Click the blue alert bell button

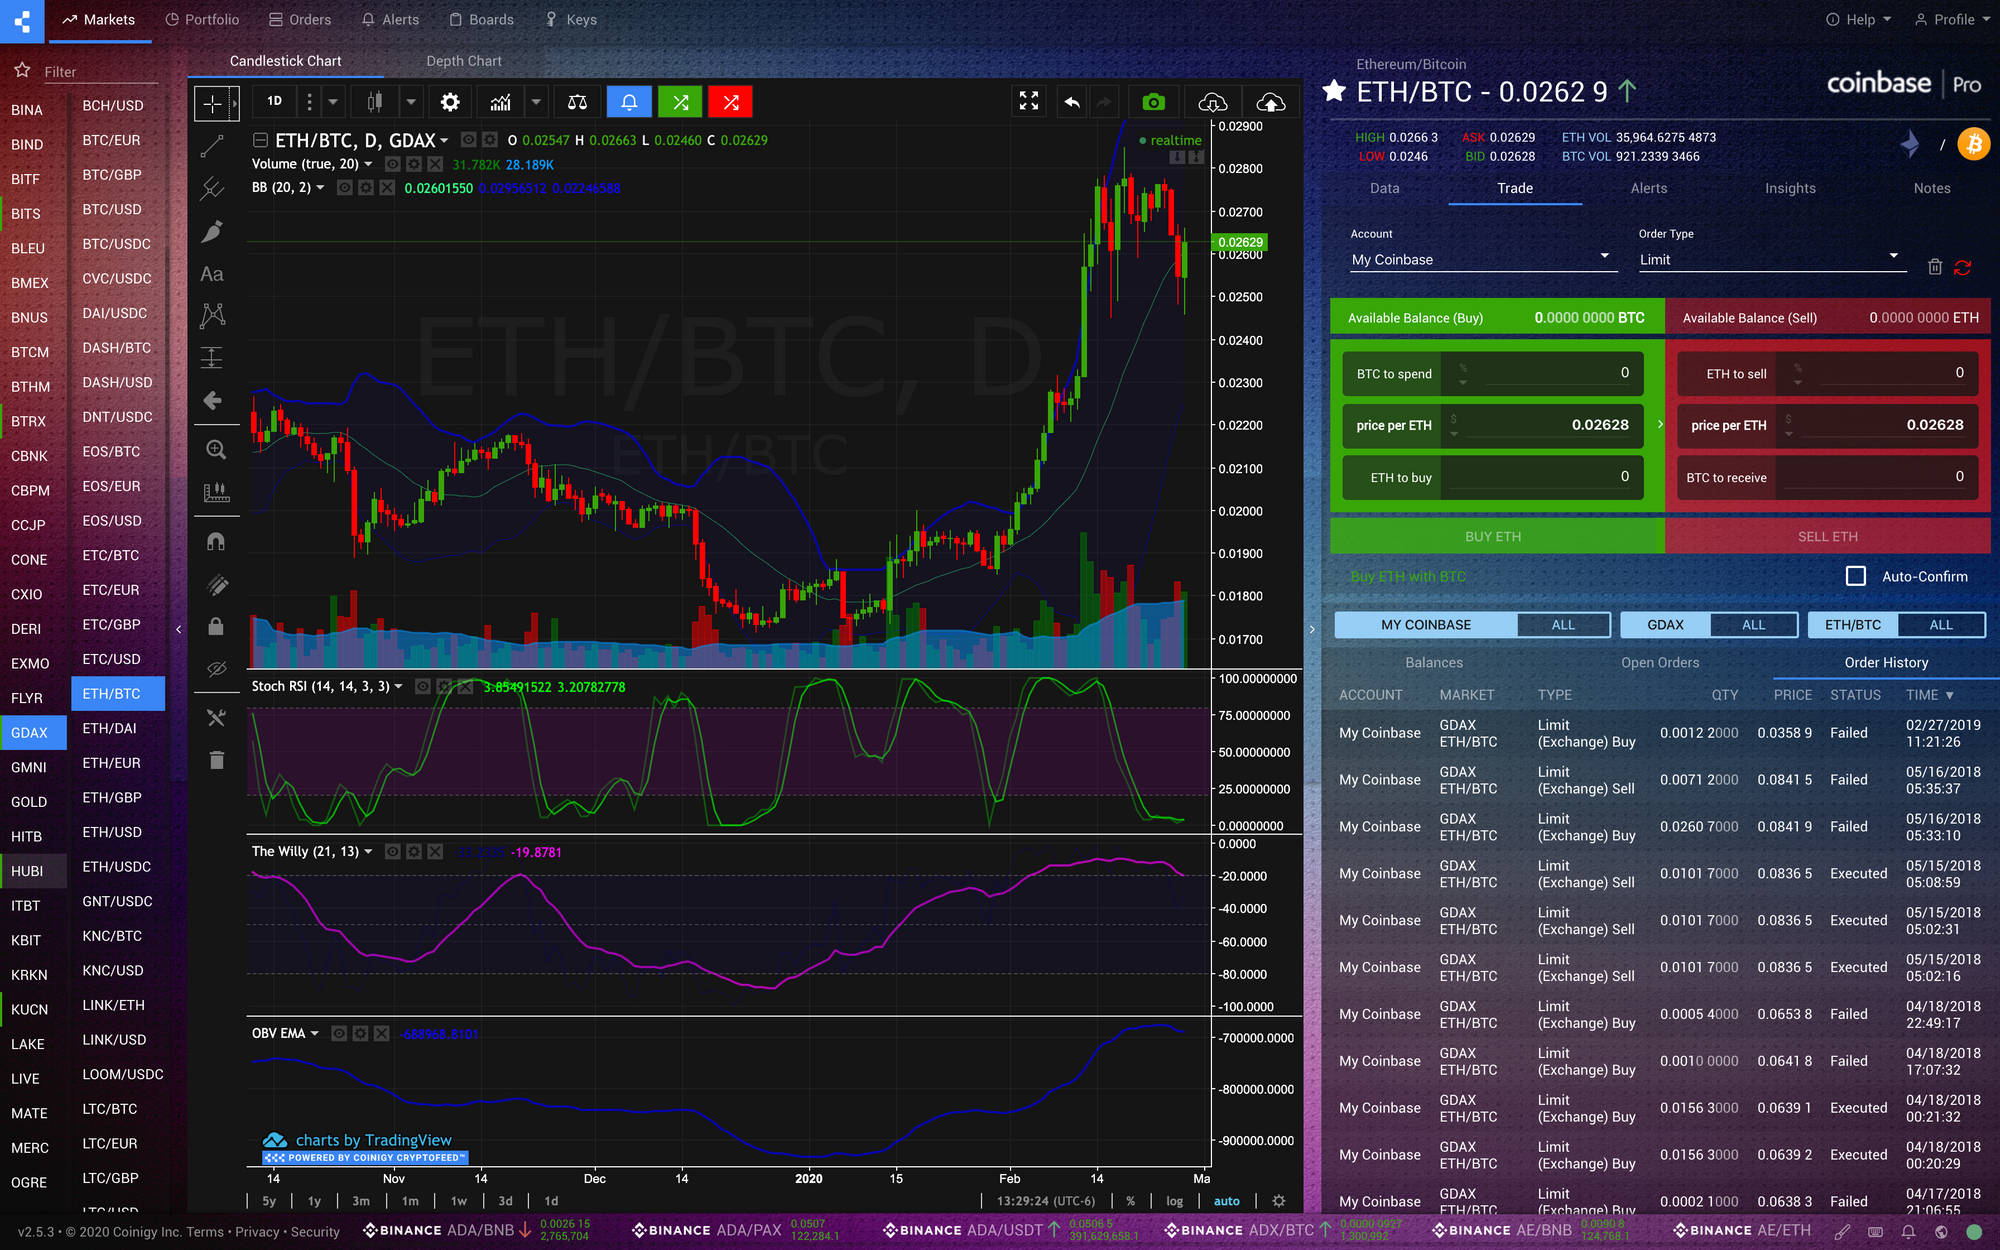(x=629, y=102)
